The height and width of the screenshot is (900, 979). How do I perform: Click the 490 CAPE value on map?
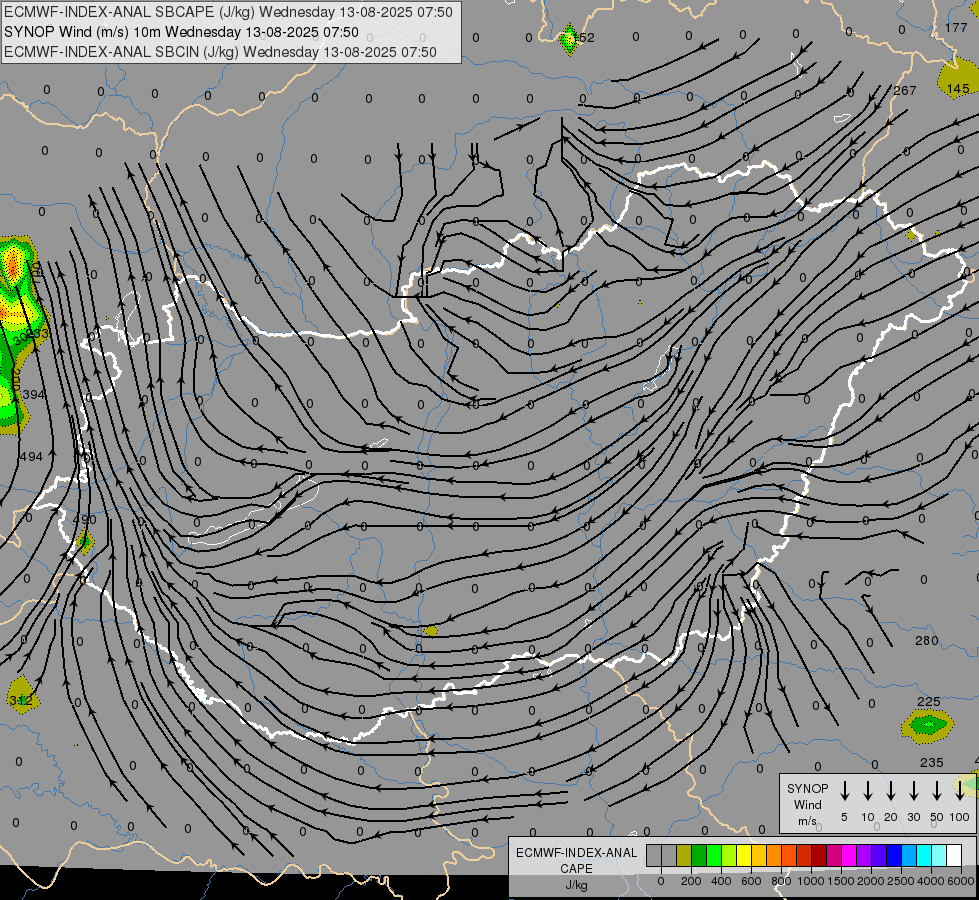click(x=84, y=520)
